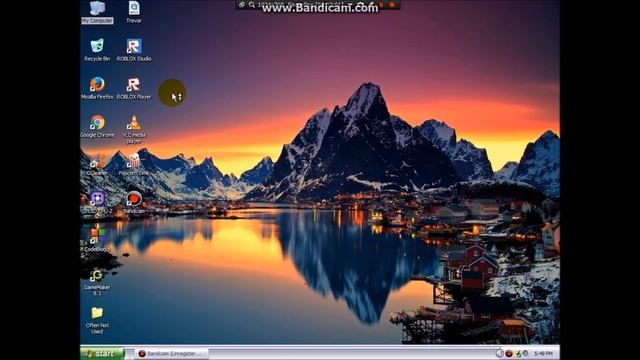Image resolution: width=640 pixels, height=360 pixels.
Task: Click the red record button on Bandicam bar
Action: click(392, 4)
